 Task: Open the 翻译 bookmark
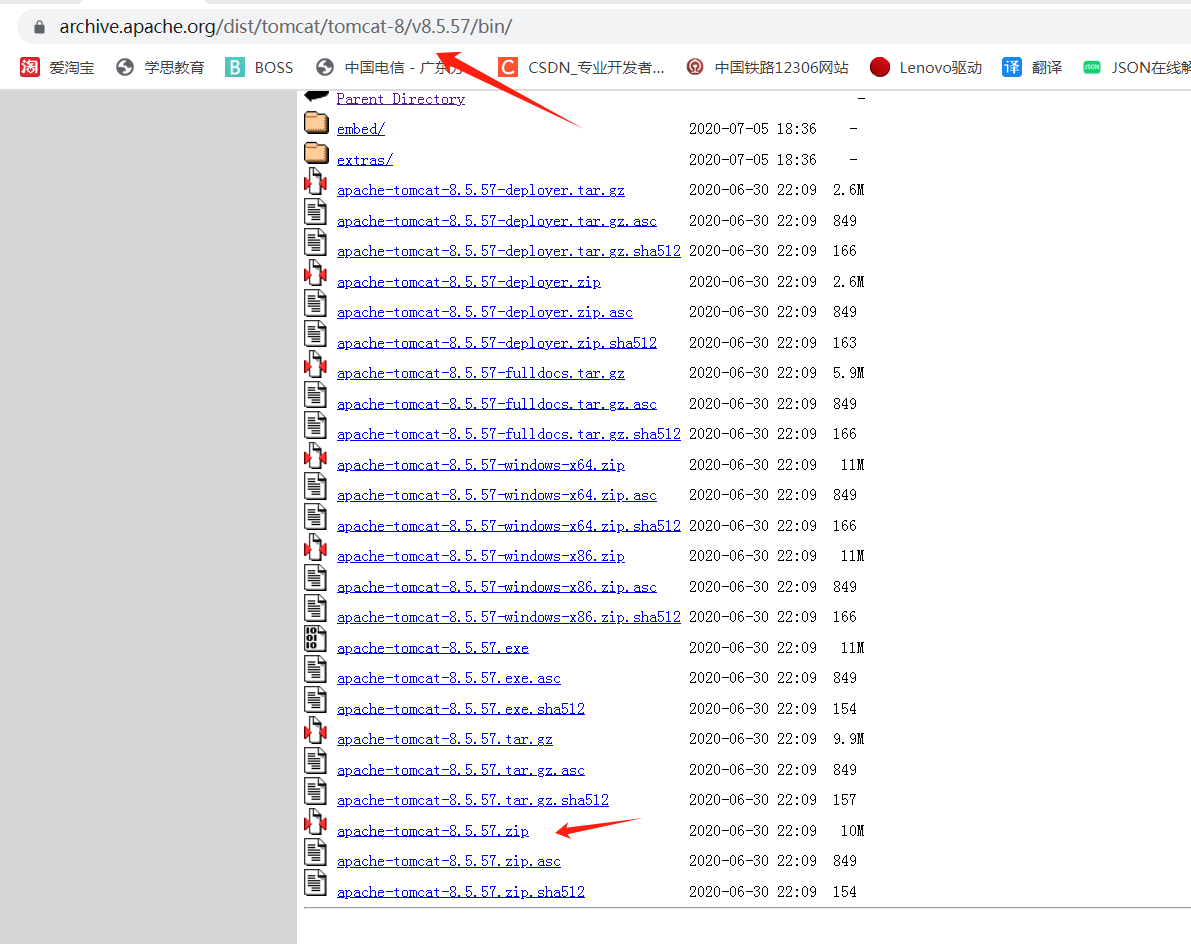1032,68
